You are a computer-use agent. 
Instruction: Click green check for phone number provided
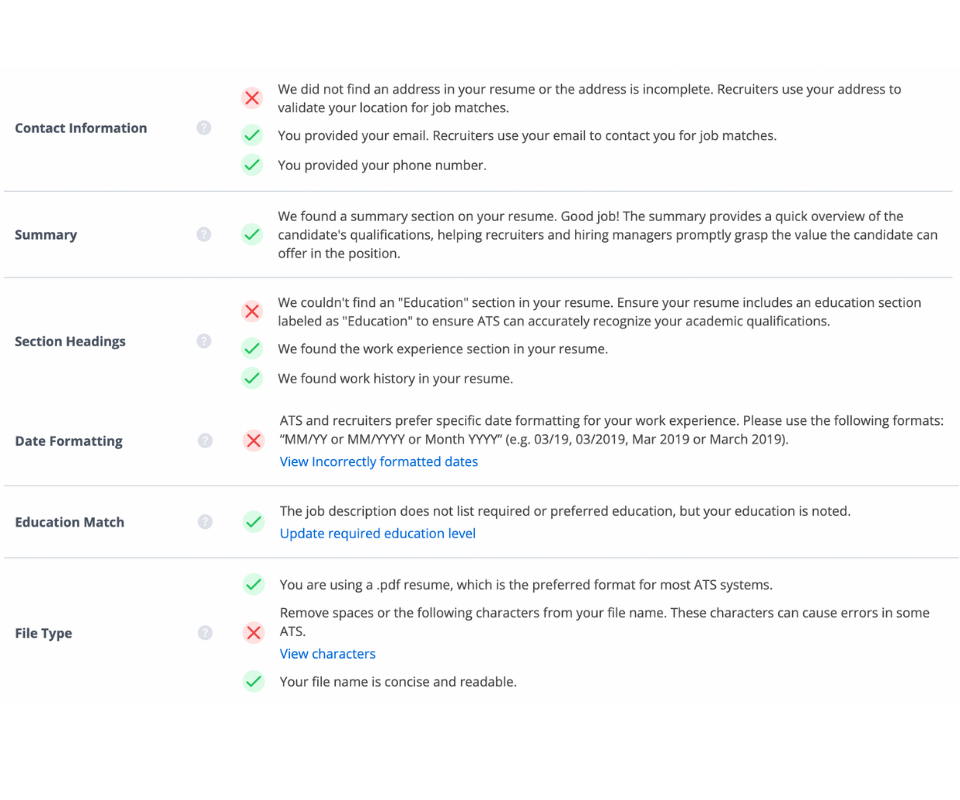coord(252,165)
